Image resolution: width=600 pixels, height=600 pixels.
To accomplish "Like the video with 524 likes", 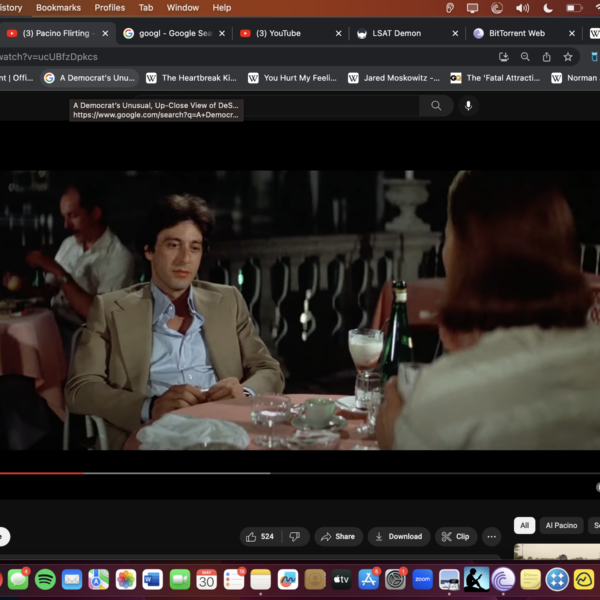I will (x=259, y=536).
